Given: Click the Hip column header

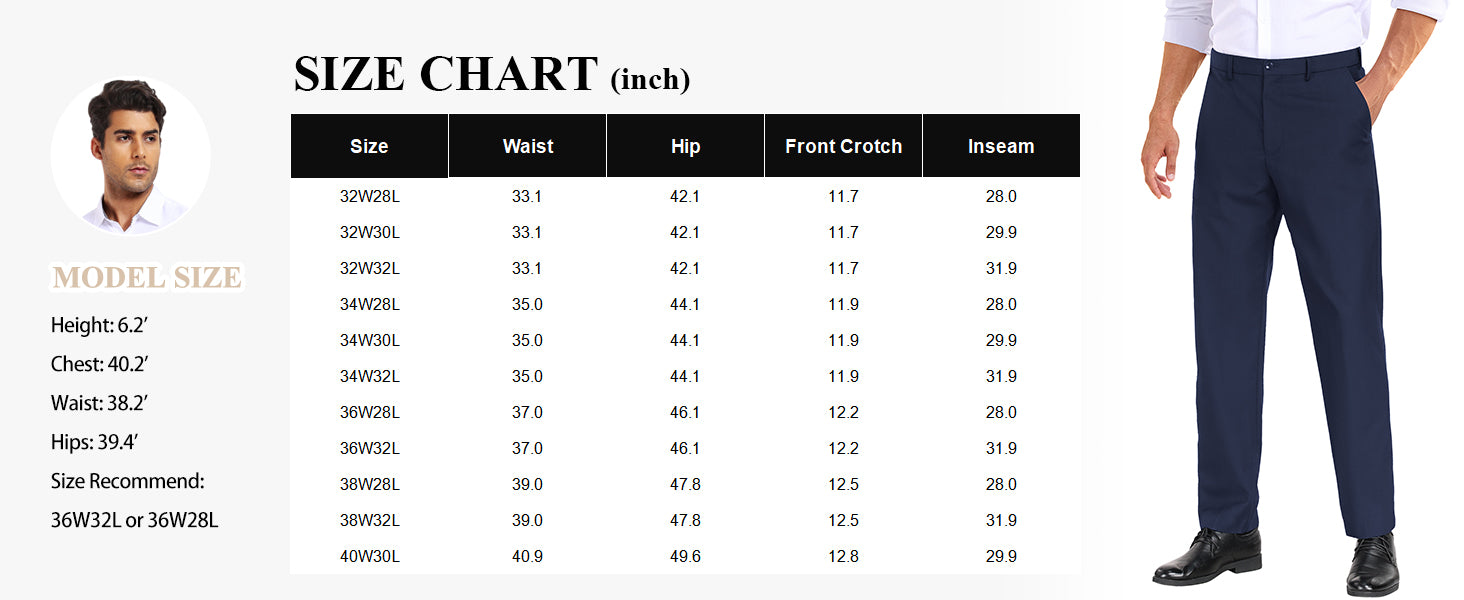Looking at the screenshot, I should pos(685,146).
